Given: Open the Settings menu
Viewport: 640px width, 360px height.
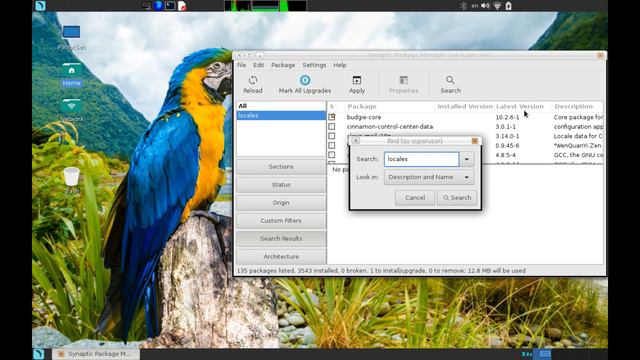Looking at the screenshot, I should click(314, 65).
